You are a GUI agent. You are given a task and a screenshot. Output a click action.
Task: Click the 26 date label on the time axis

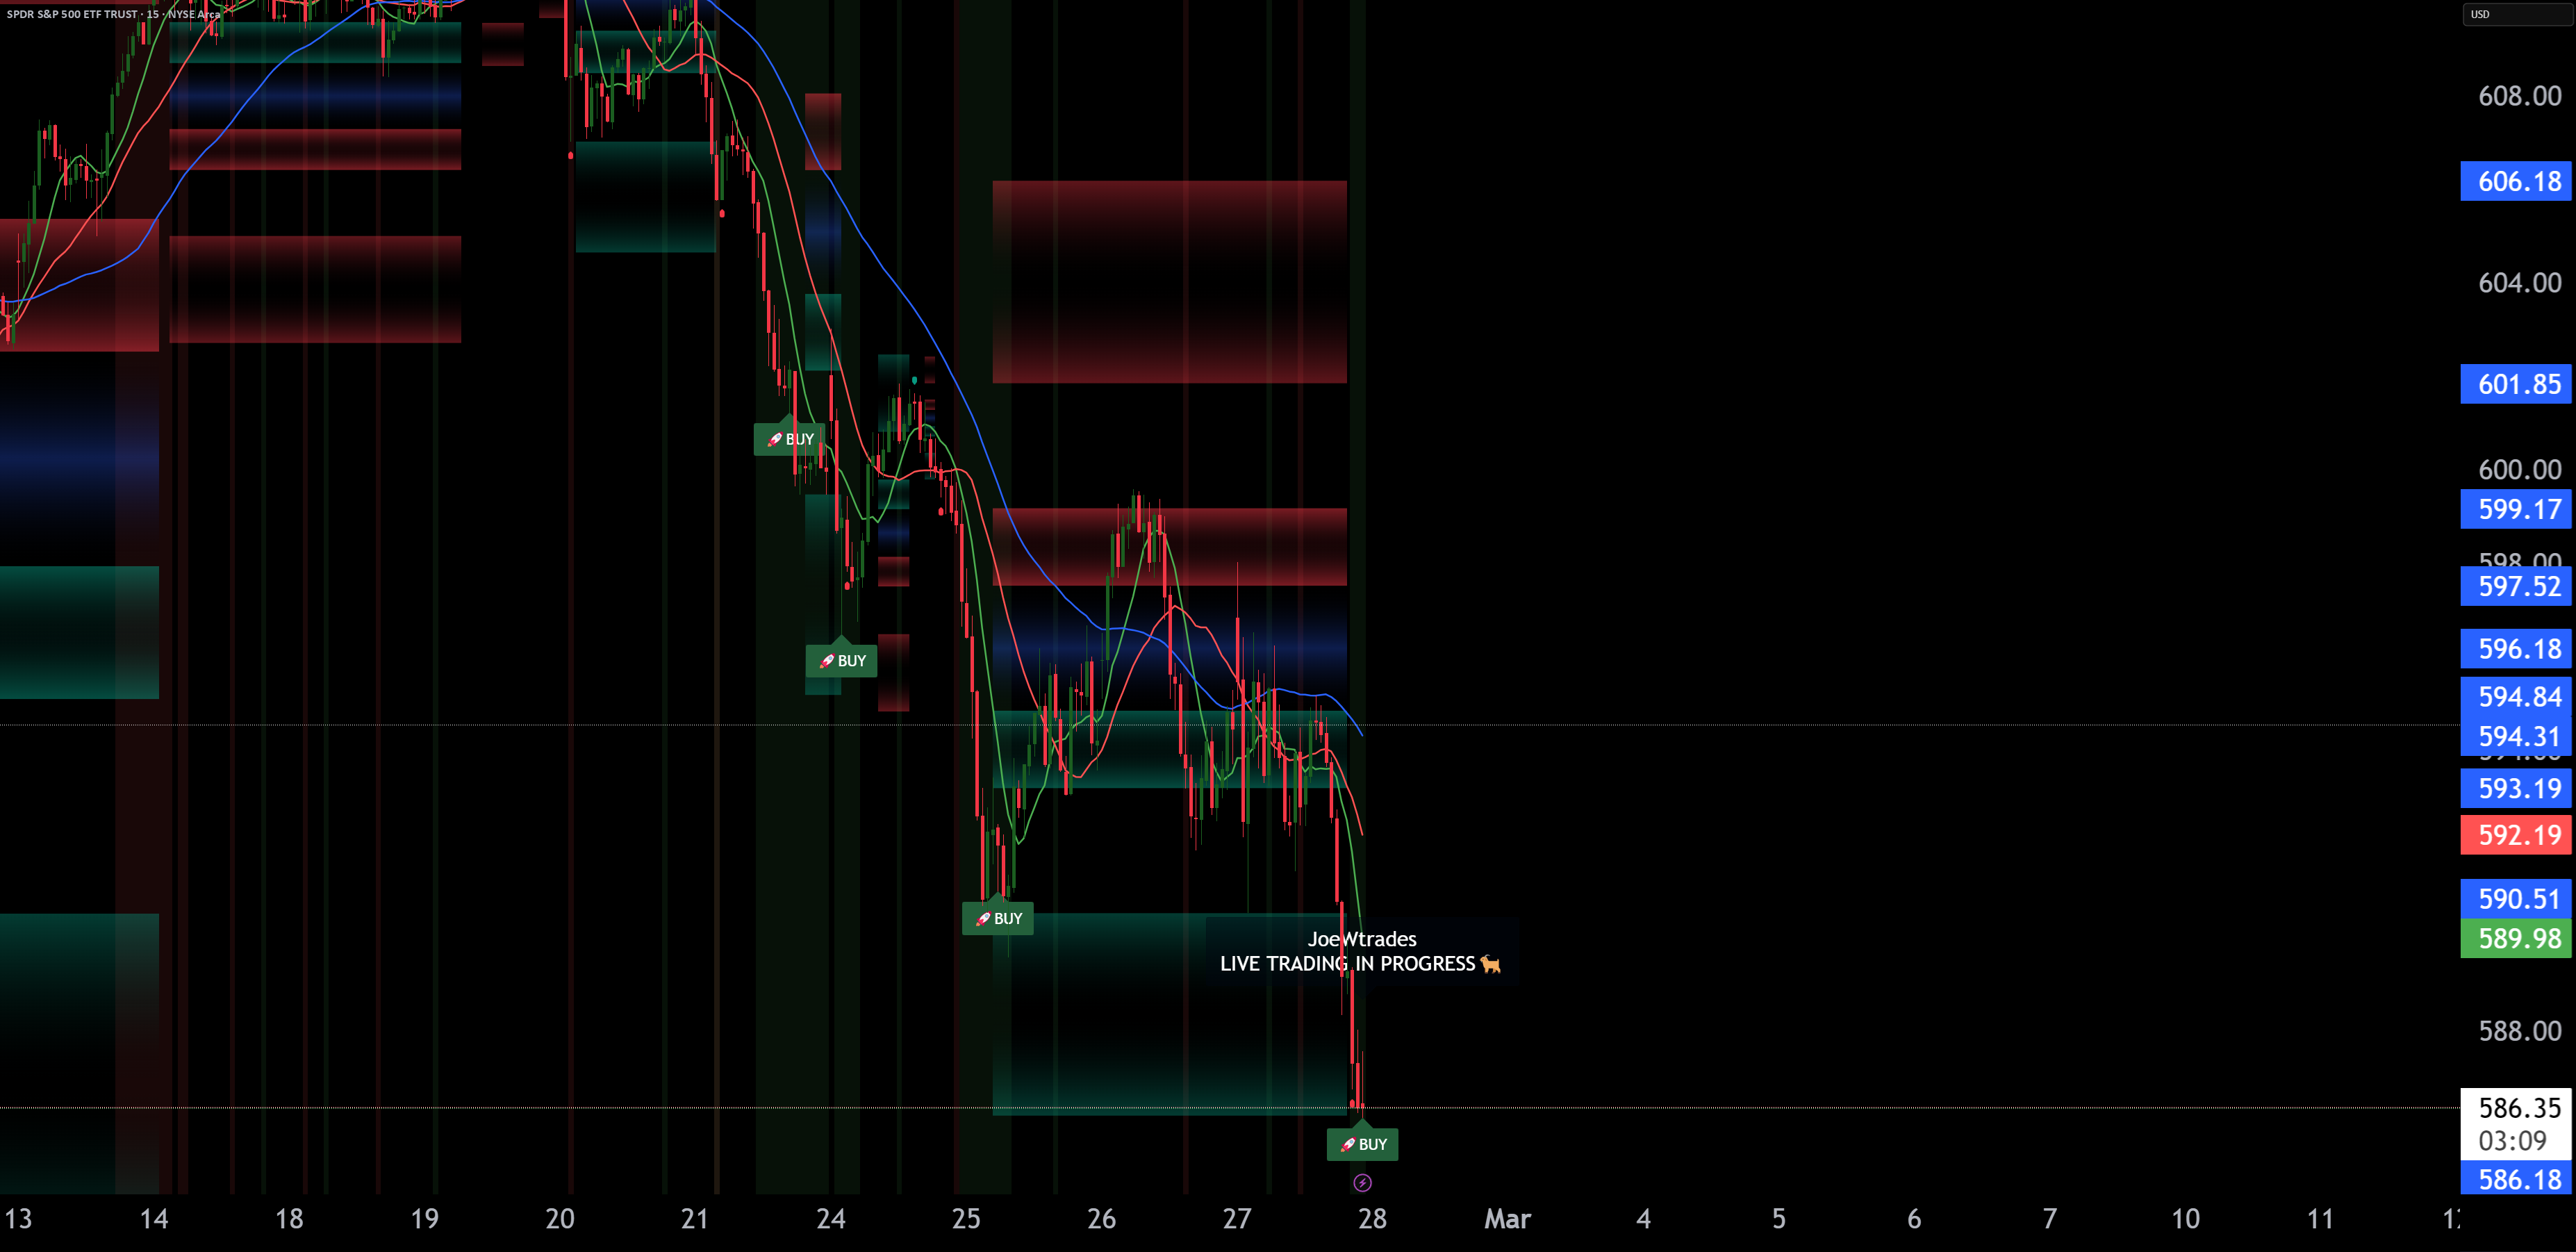(1101, 1218)
